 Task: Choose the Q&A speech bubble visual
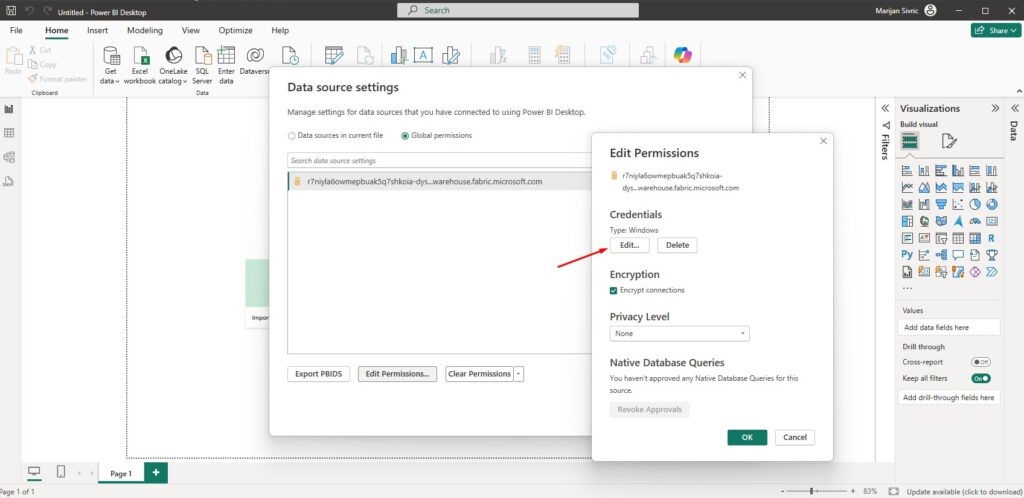pyautogui.click(x=958, y=255)
